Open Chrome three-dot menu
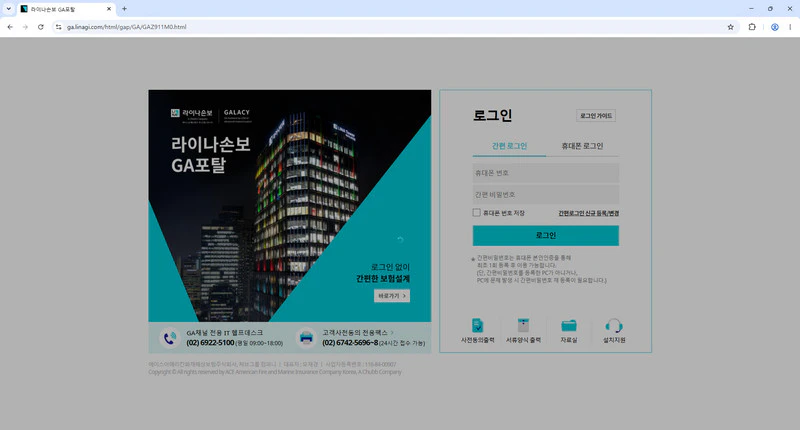 [790, 27]
